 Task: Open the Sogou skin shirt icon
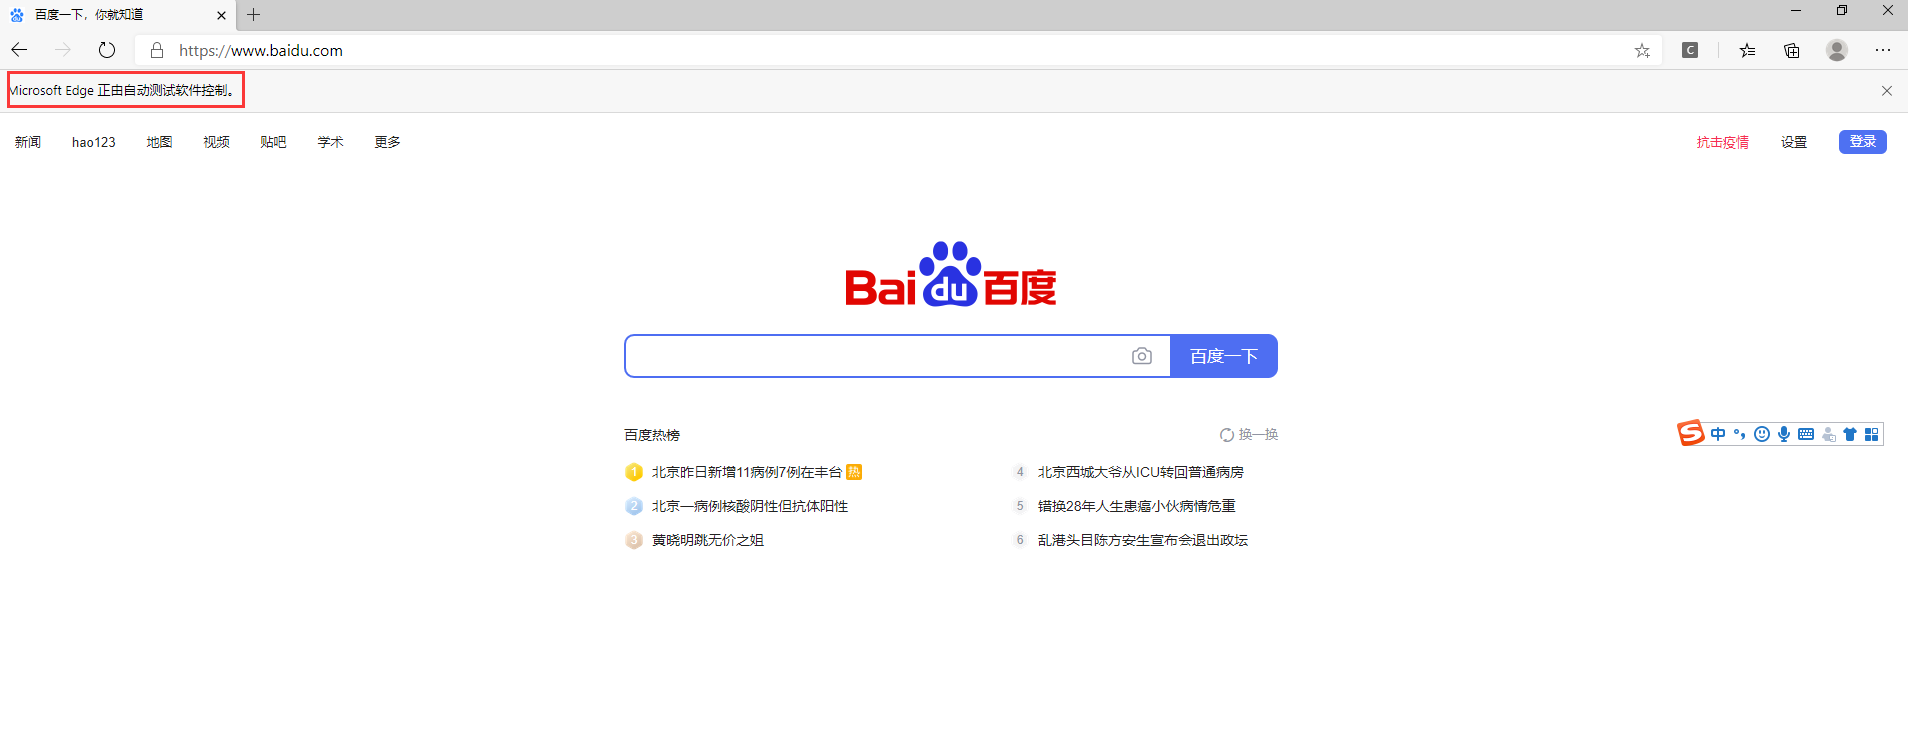(1850, 434)
